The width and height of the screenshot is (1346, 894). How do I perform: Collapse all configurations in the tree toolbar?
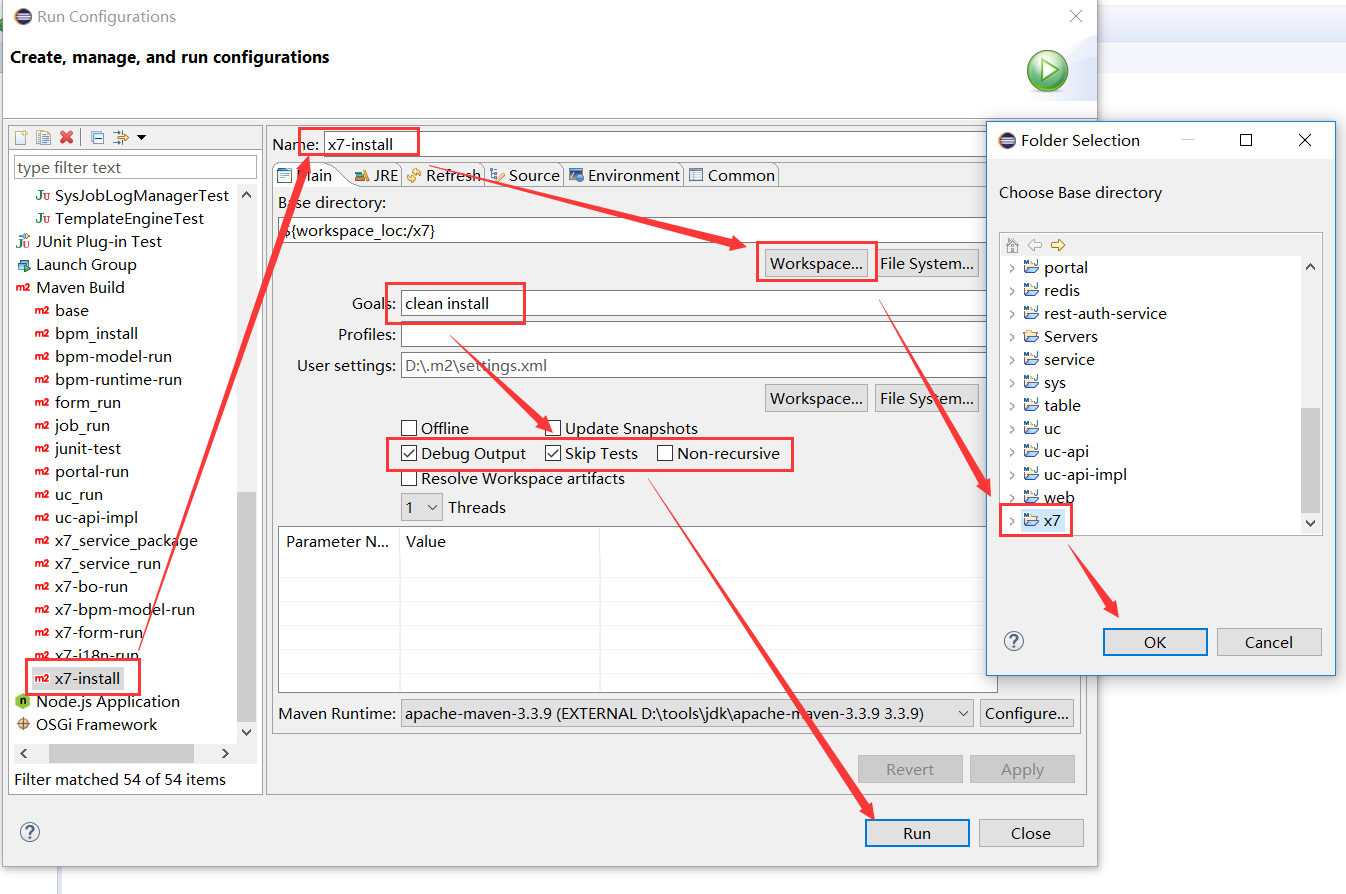click(97, 137)
